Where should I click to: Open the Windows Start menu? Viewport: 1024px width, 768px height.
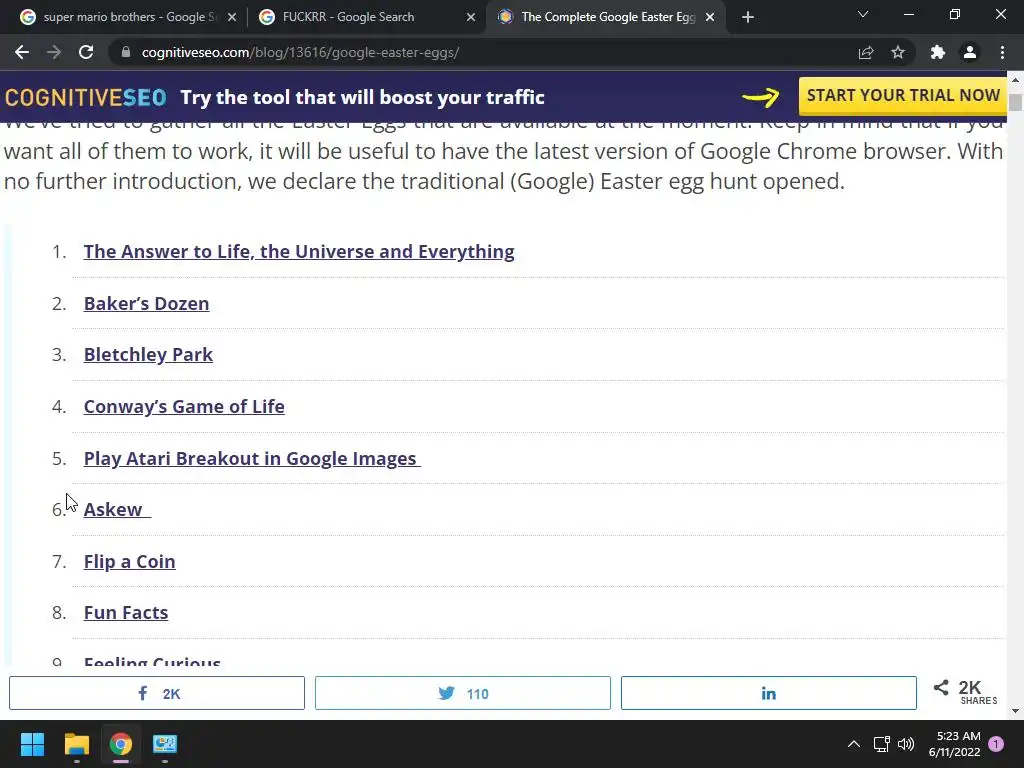[x=32, y=744]
